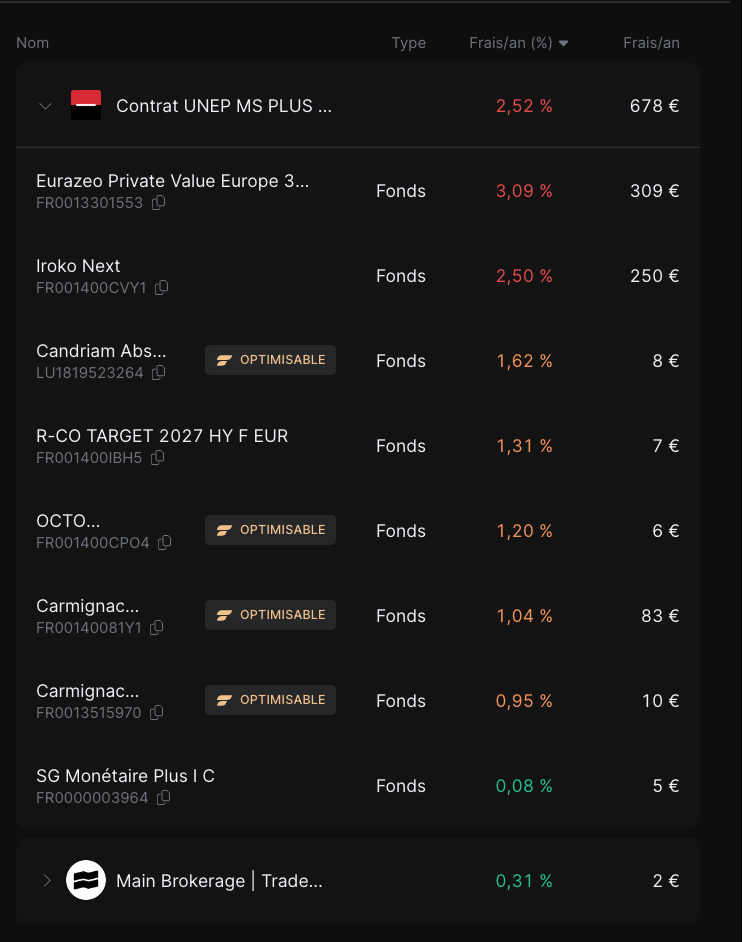Copy Carmignac ISIN FR00140081Y1

click(157, 628)
